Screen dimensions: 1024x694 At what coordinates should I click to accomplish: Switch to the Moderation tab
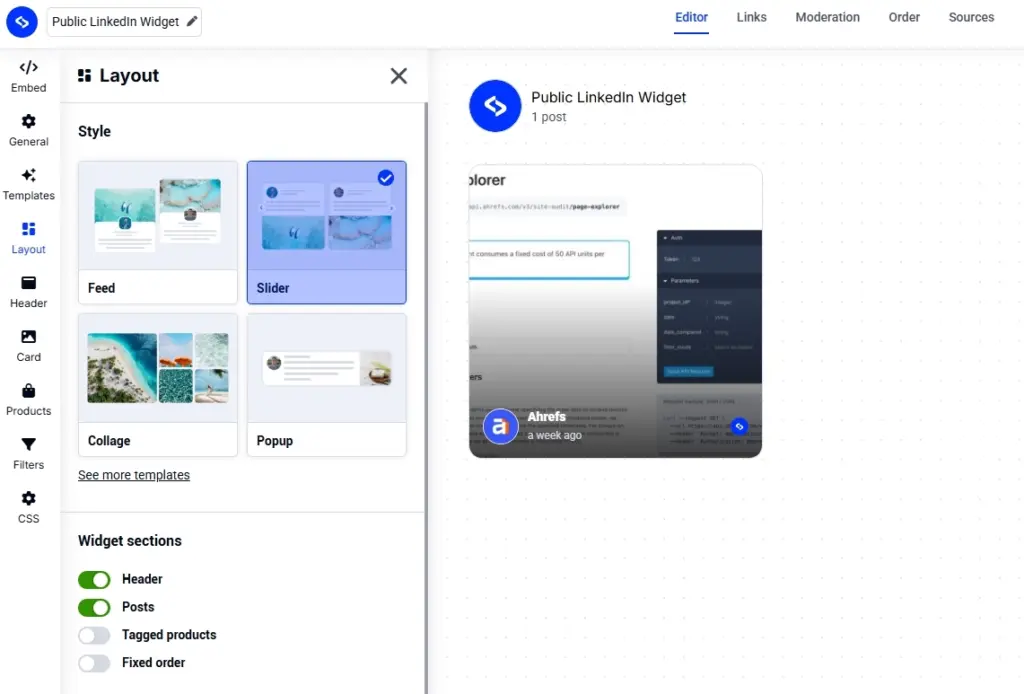tap(827, 17)
